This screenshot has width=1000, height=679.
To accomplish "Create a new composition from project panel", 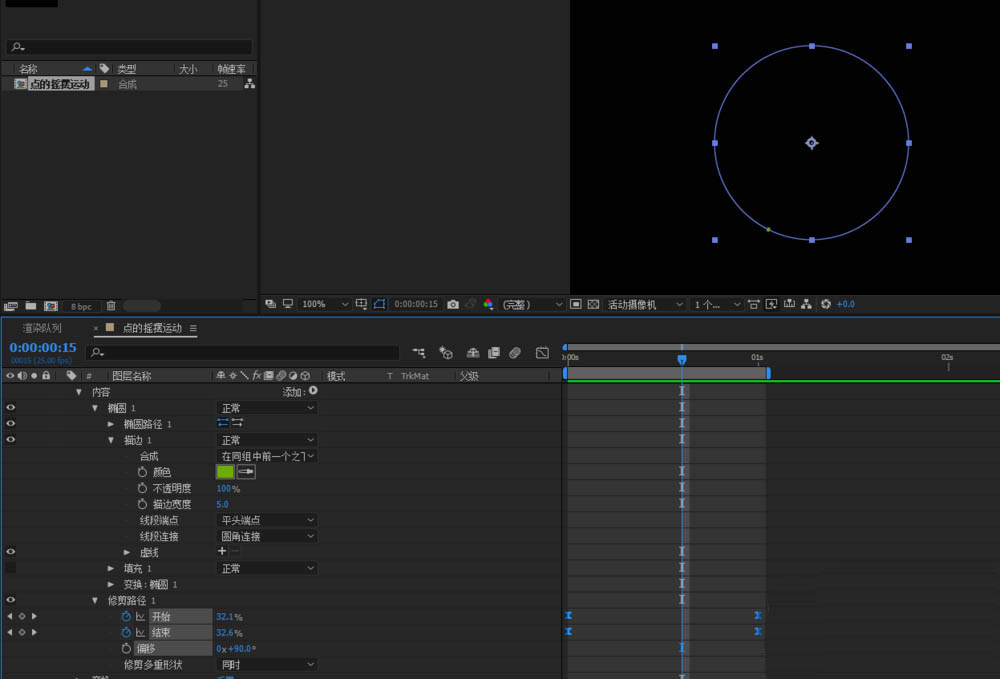I will (x=50, y=306).
